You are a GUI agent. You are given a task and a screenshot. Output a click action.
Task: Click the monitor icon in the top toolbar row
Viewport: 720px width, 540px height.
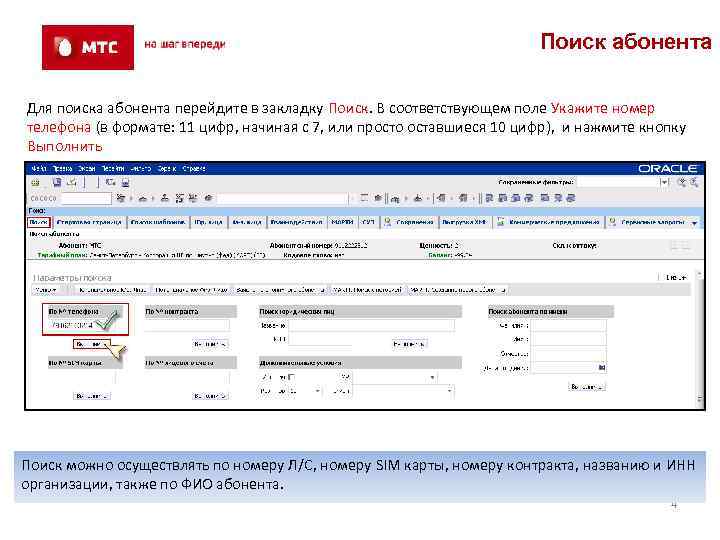coord(125,183)
